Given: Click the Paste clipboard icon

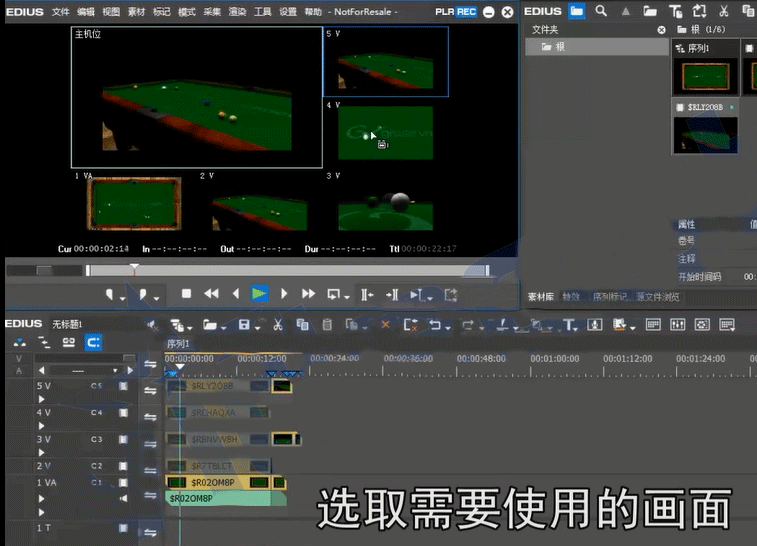Looking at the screenshot, I should click(x=327, y=324).
